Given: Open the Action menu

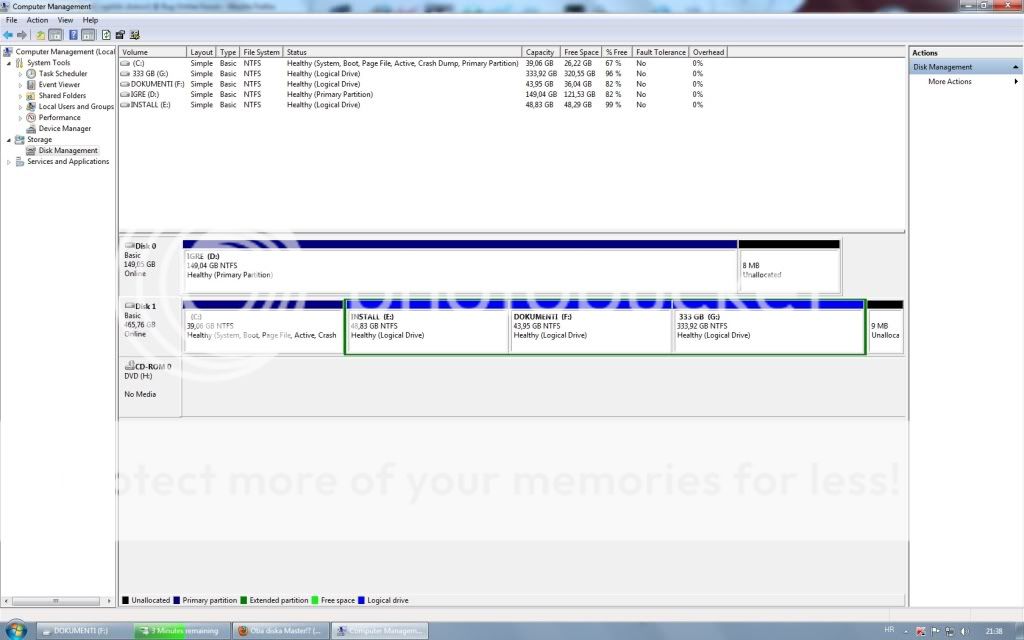Looking at the screenshot, I should tap(37, 20).
